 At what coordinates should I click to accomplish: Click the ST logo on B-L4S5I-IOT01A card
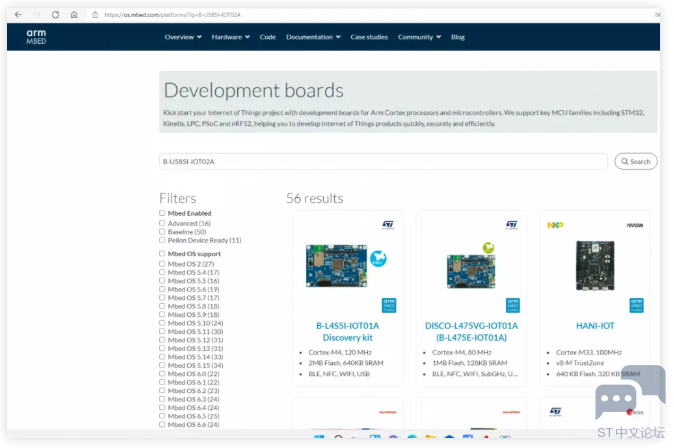coord(388,225)
